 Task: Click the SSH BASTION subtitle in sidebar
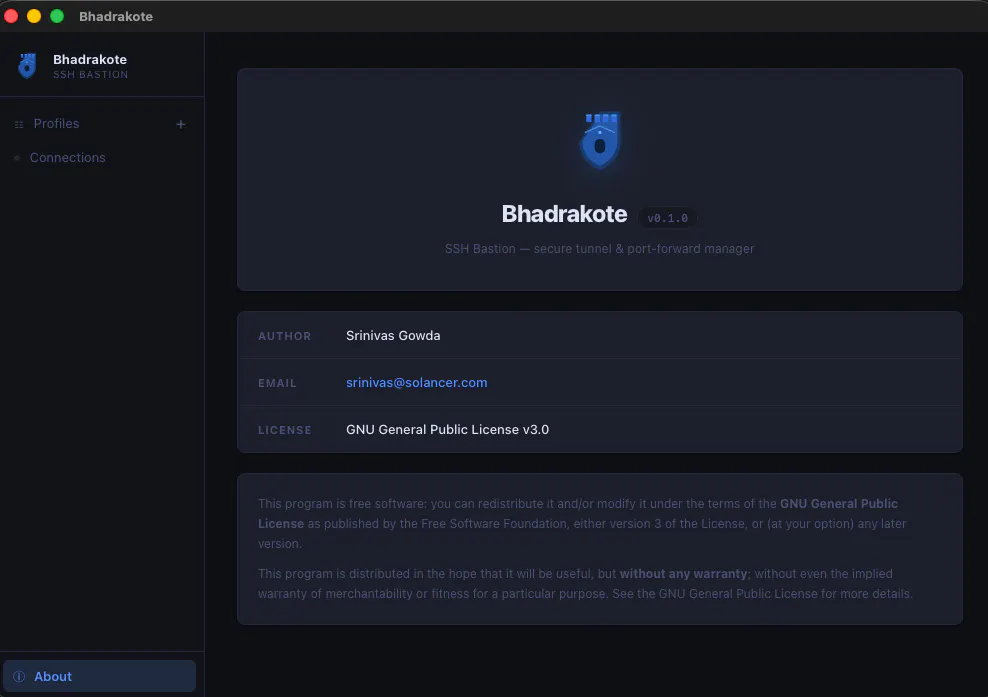point(91,74)
